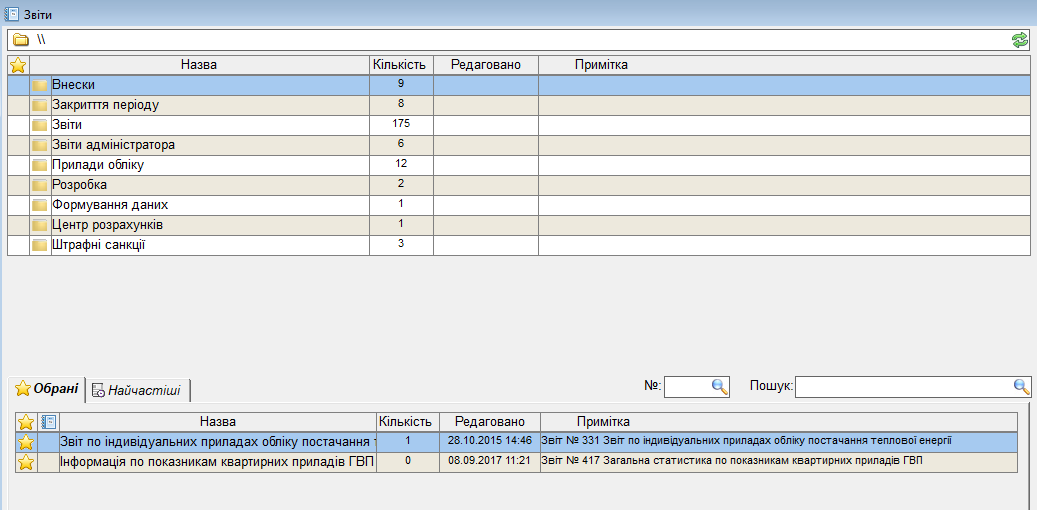The image size is (1037, 510).
Task: Switch to the Найчастіші tab
Action: [x=137, y=390]
